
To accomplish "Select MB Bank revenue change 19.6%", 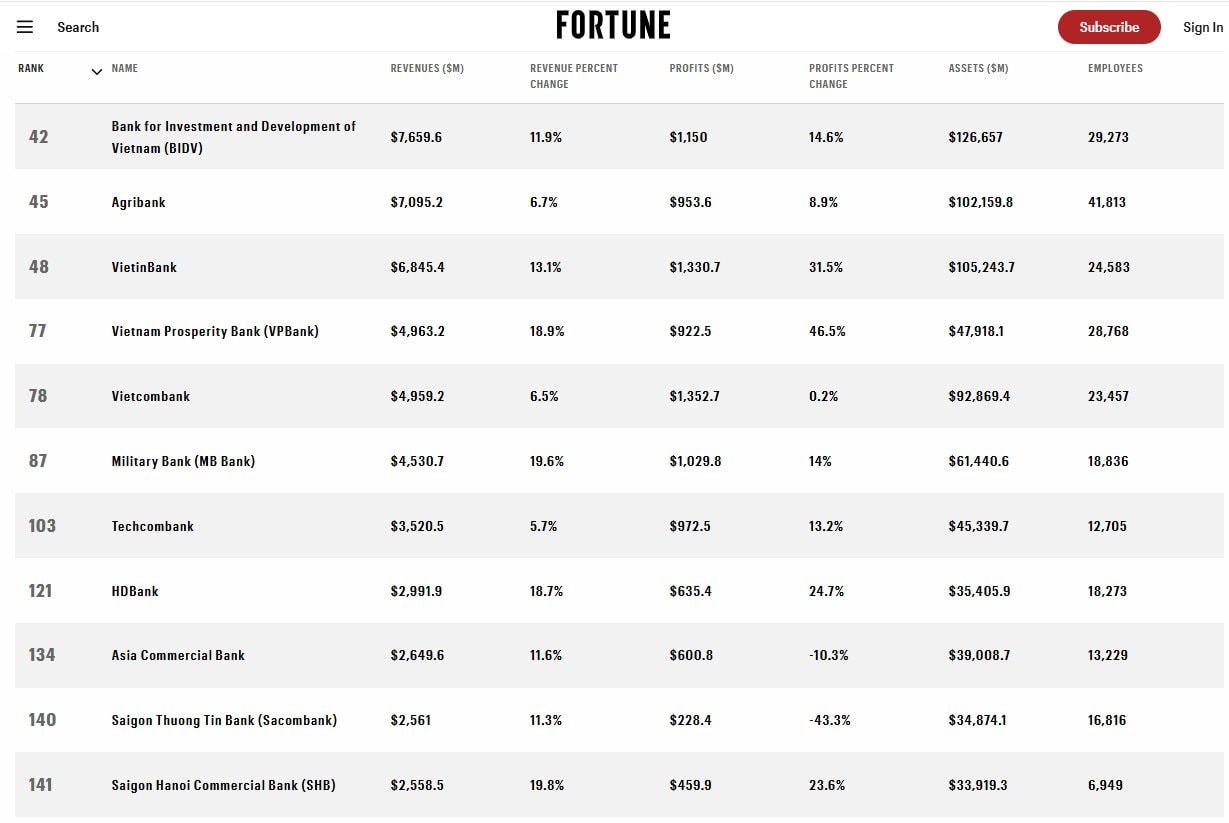I will (547, 461).
